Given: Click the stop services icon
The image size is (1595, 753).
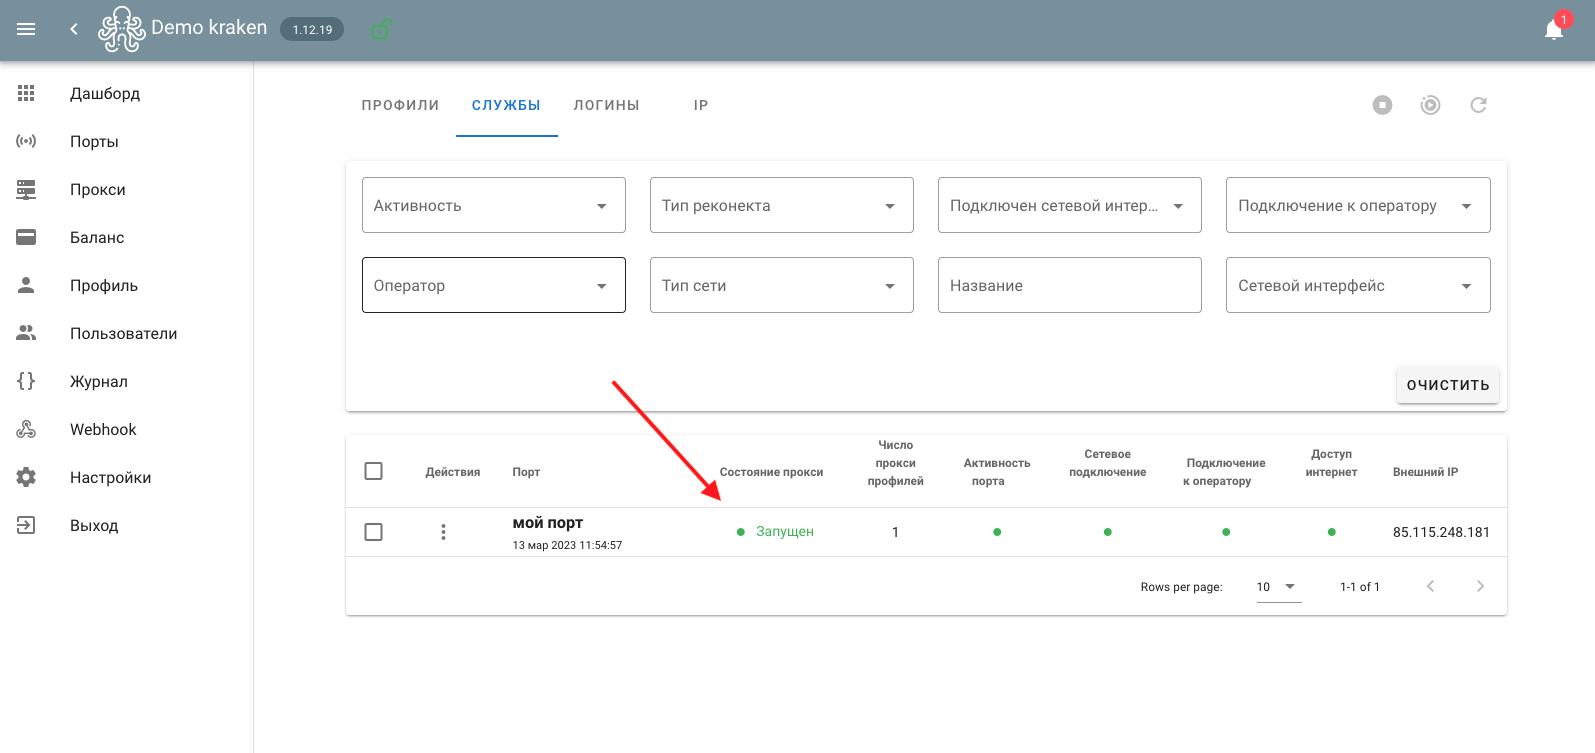Looking at the screenshot, I should click(1382, 105).
